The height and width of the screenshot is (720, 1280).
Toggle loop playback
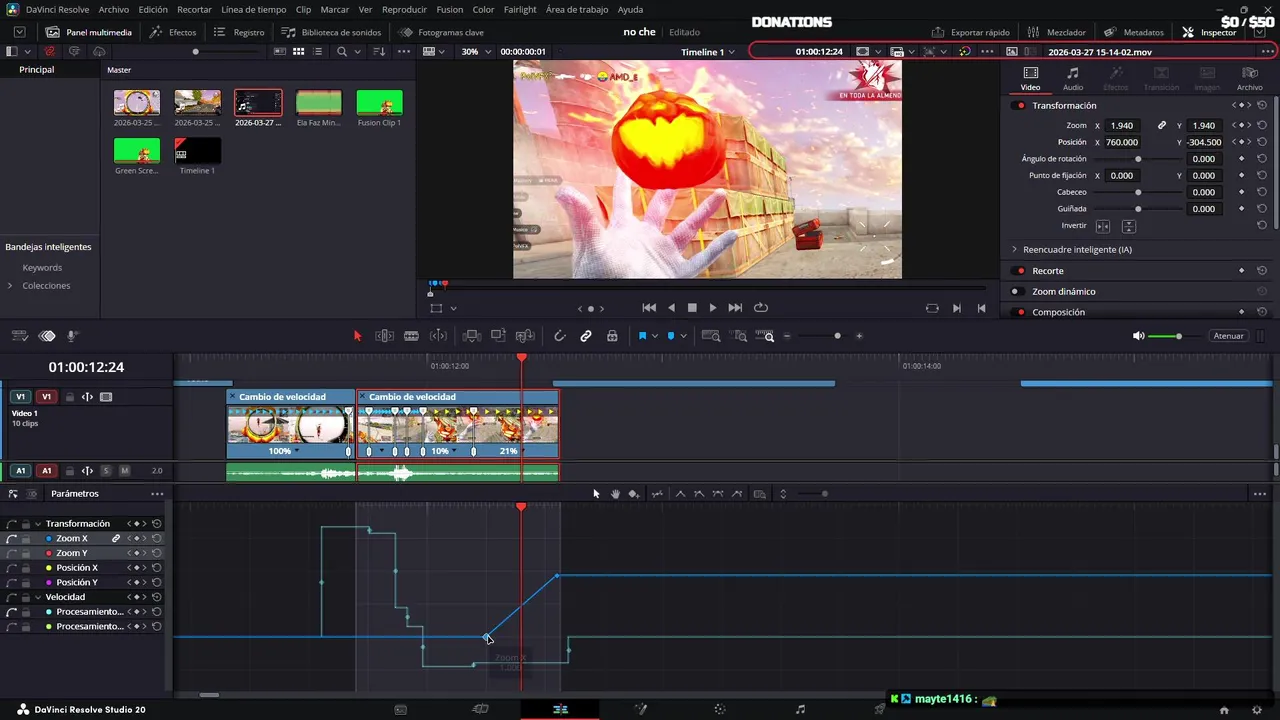pyautogui.click(x=761, y=308)
